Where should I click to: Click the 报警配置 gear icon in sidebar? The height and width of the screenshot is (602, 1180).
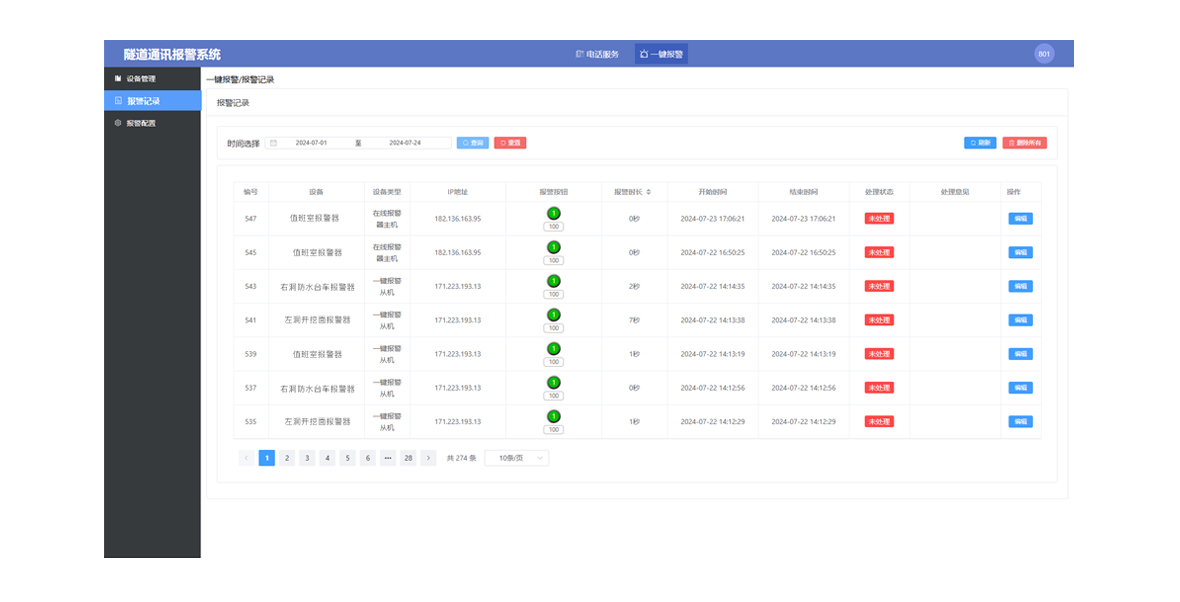[118, 123]
